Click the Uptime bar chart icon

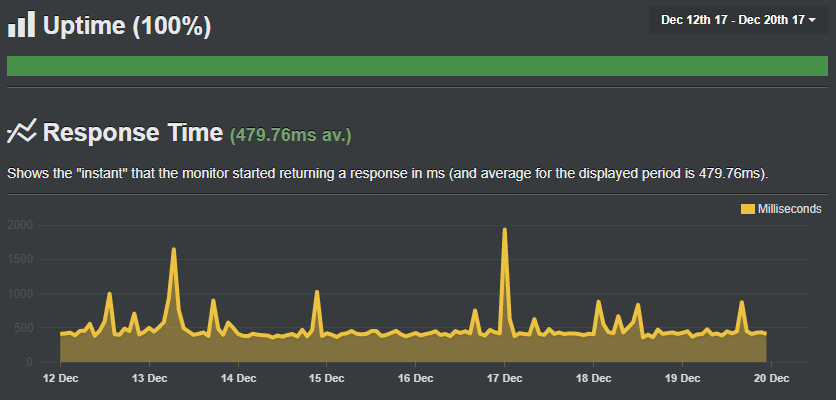(x=20, y=25)
